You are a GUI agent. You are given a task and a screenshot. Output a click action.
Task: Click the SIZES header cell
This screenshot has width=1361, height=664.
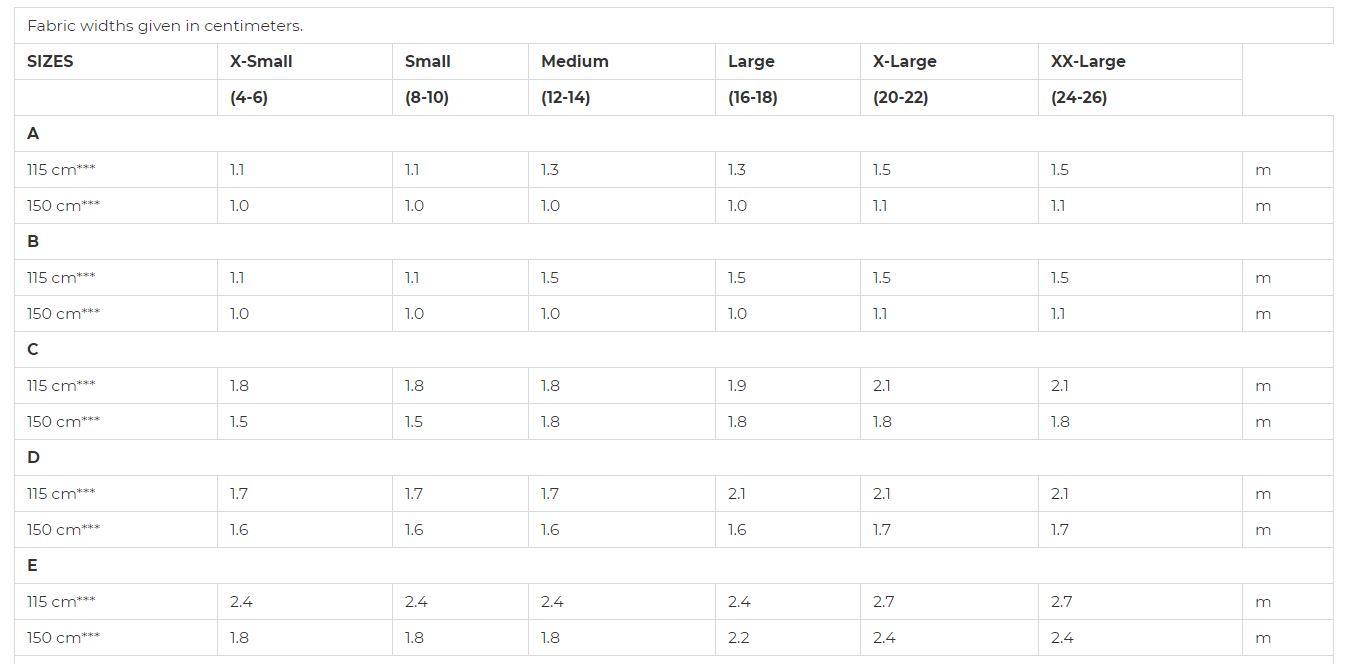click(x=116, y=61)
